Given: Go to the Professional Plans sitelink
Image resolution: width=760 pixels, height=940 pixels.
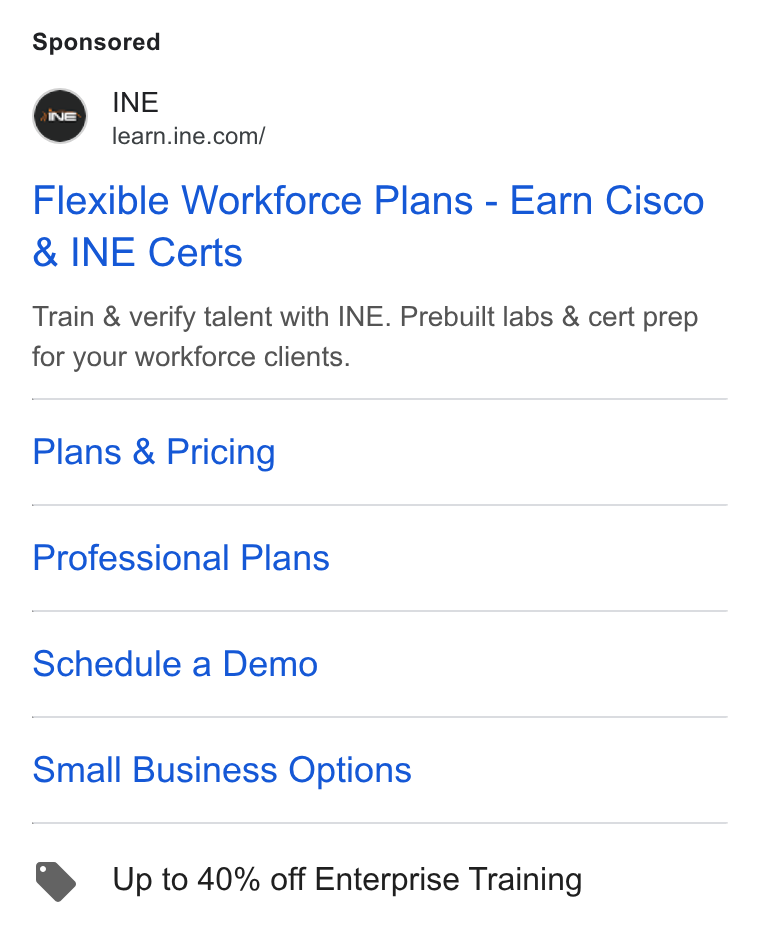Looking at the screenshot, I should (x=181, y=558).
